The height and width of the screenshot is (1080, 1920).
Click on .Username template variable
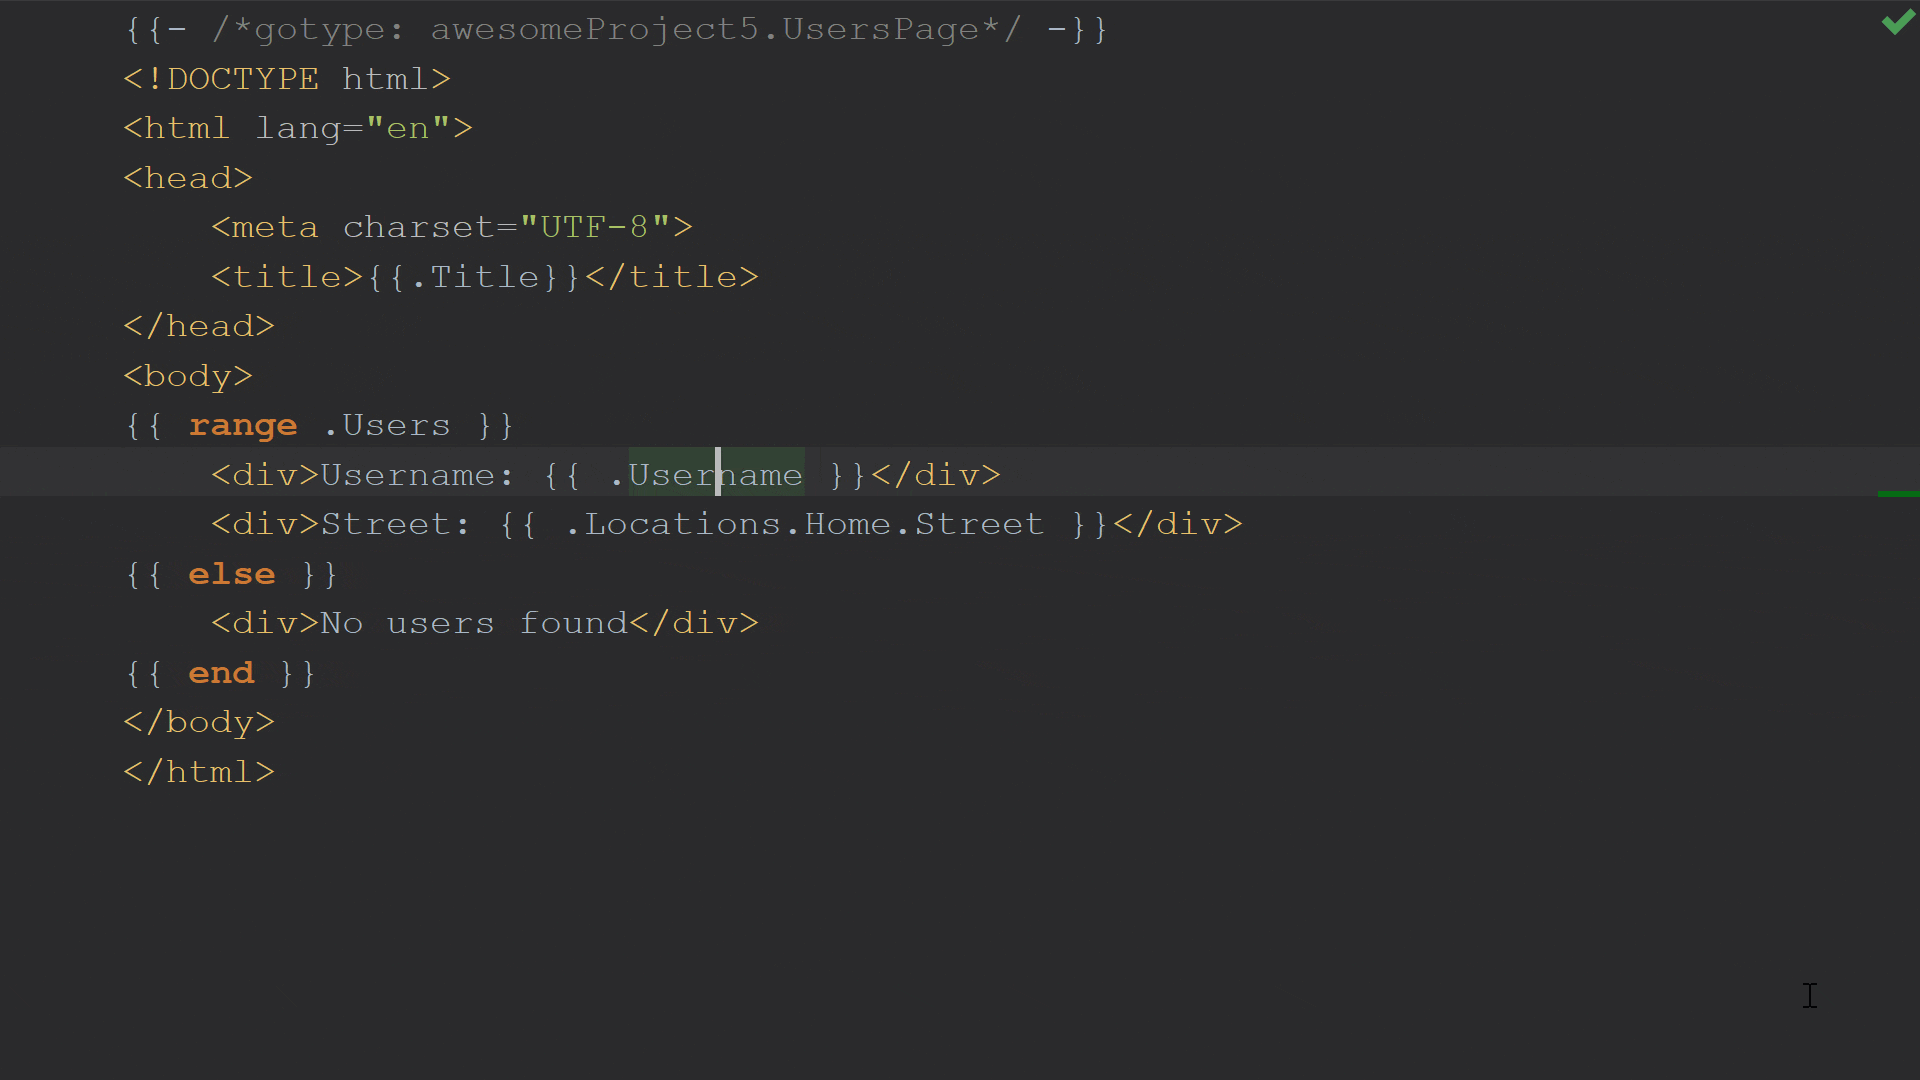(705, 475)
